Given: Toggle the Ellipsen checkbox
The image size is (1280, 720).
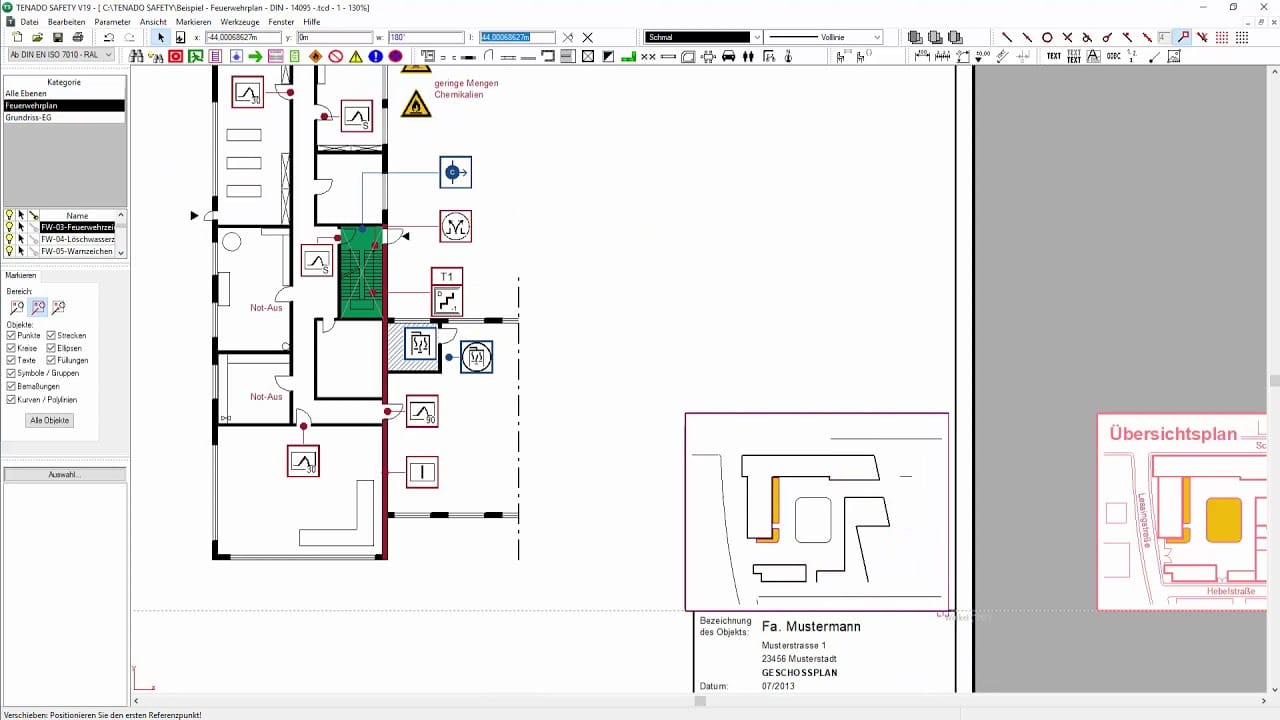Looking at the screenshot, I should 51,348.
